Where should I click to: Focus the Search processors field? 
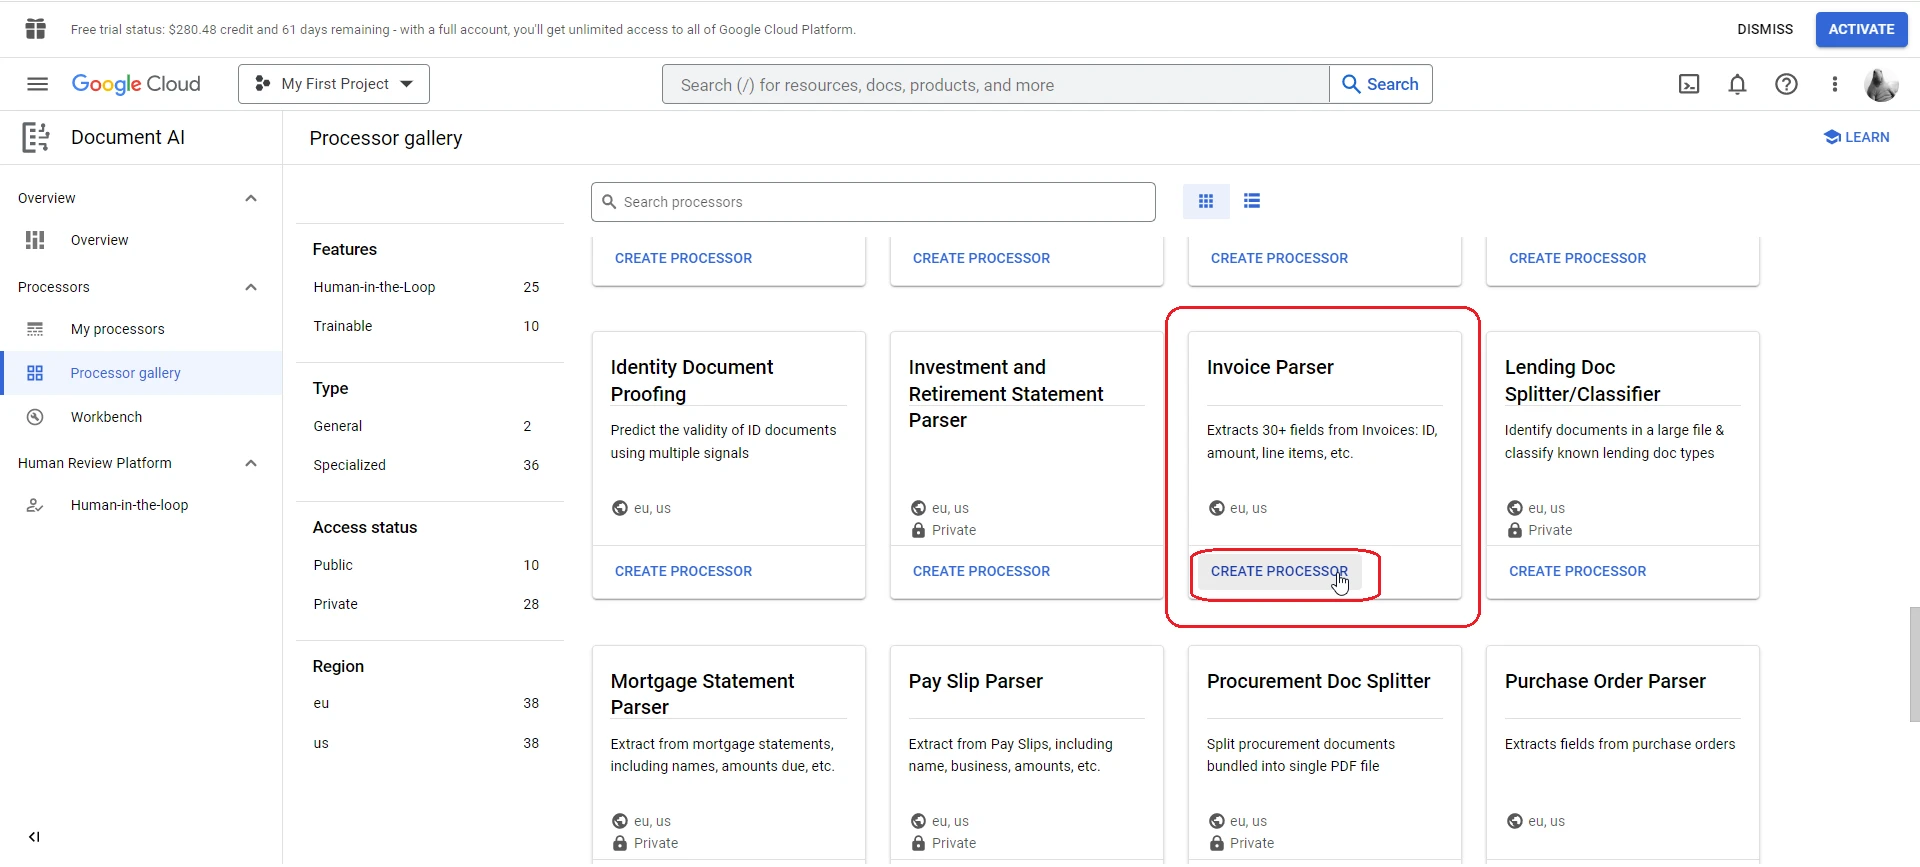(873, 202)
